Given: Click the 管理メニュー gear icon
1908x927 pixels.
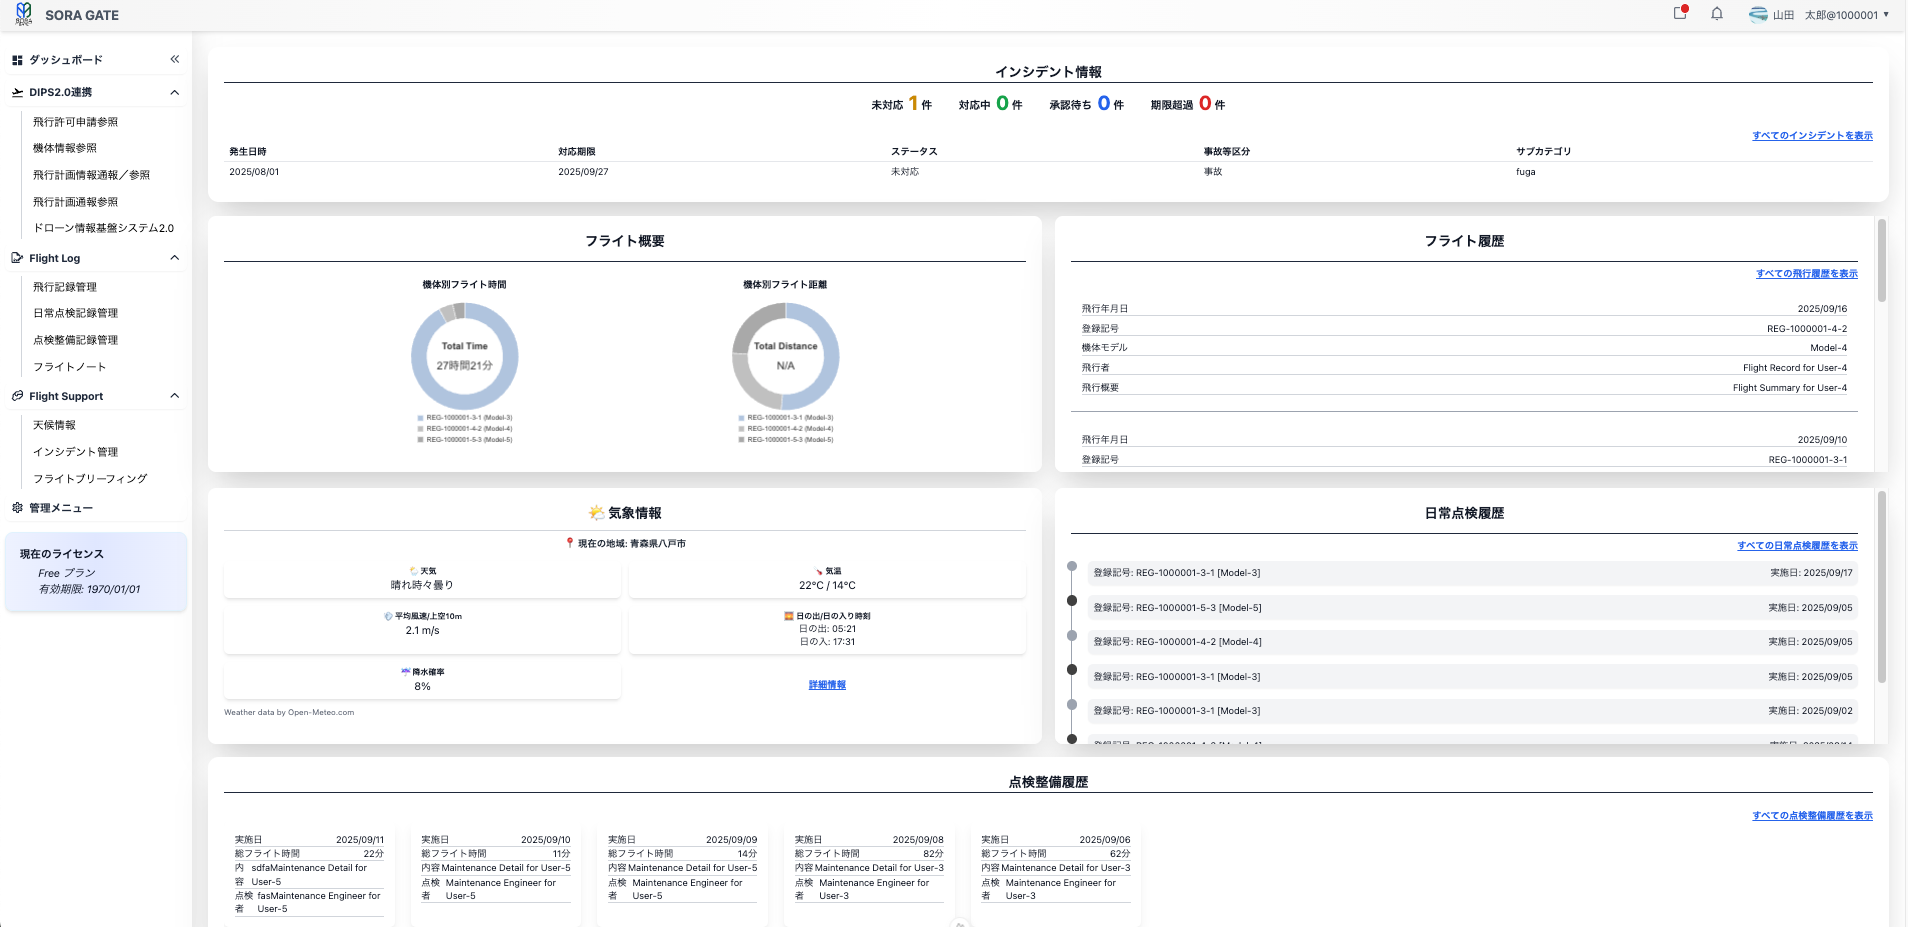Looking at the screenshot, I should tap(17, 508).
